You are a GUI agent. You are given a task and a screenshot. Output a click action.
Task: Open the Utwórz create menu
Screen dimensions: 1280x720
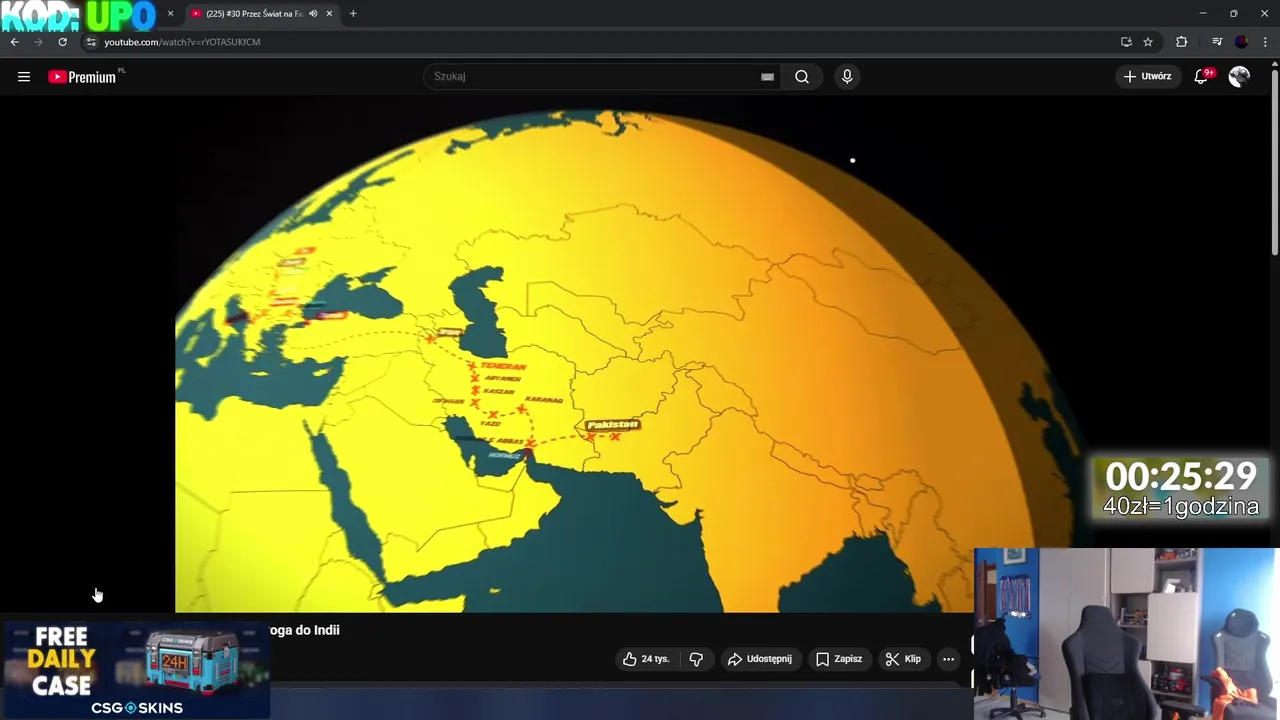pos(1148,77)
